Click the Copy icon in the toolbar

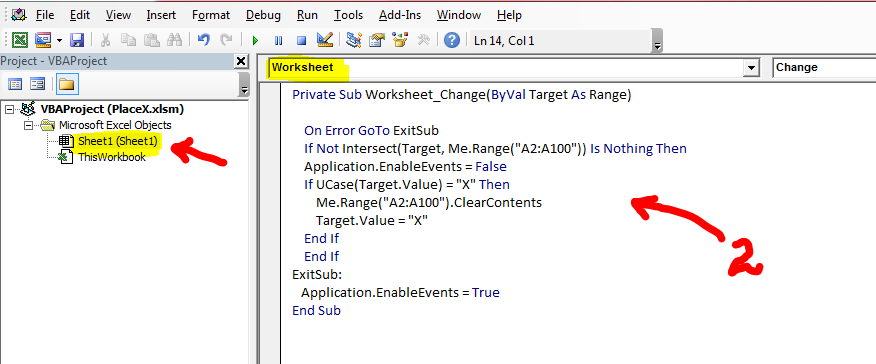pyautogui.click(x=128, y=40)
